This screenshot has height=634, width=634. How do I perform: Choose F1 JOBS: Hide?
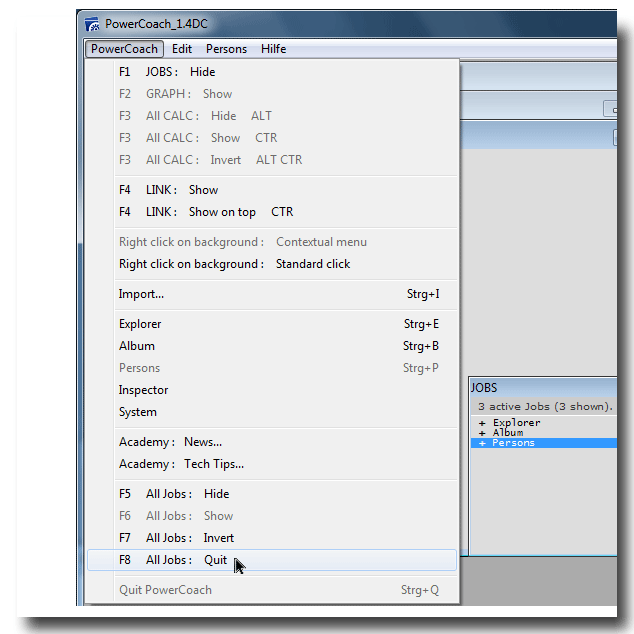[x=272, y=72]
